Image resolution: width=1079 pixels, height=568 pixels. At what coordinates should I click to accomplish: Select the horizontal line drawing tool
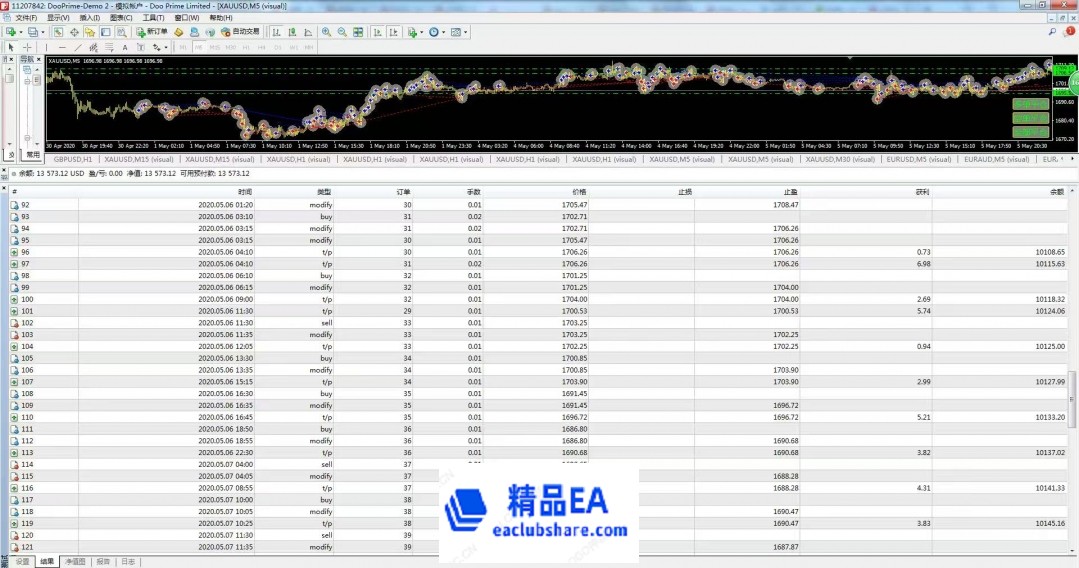61,47
